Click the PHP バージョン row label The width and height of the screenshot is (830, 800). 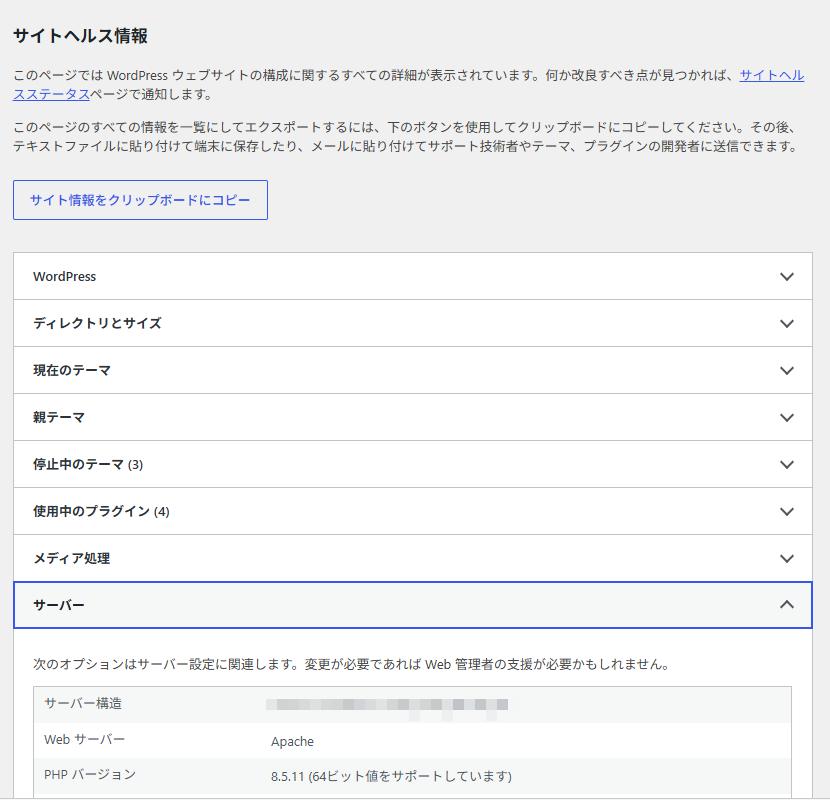[x=90, y=775]
